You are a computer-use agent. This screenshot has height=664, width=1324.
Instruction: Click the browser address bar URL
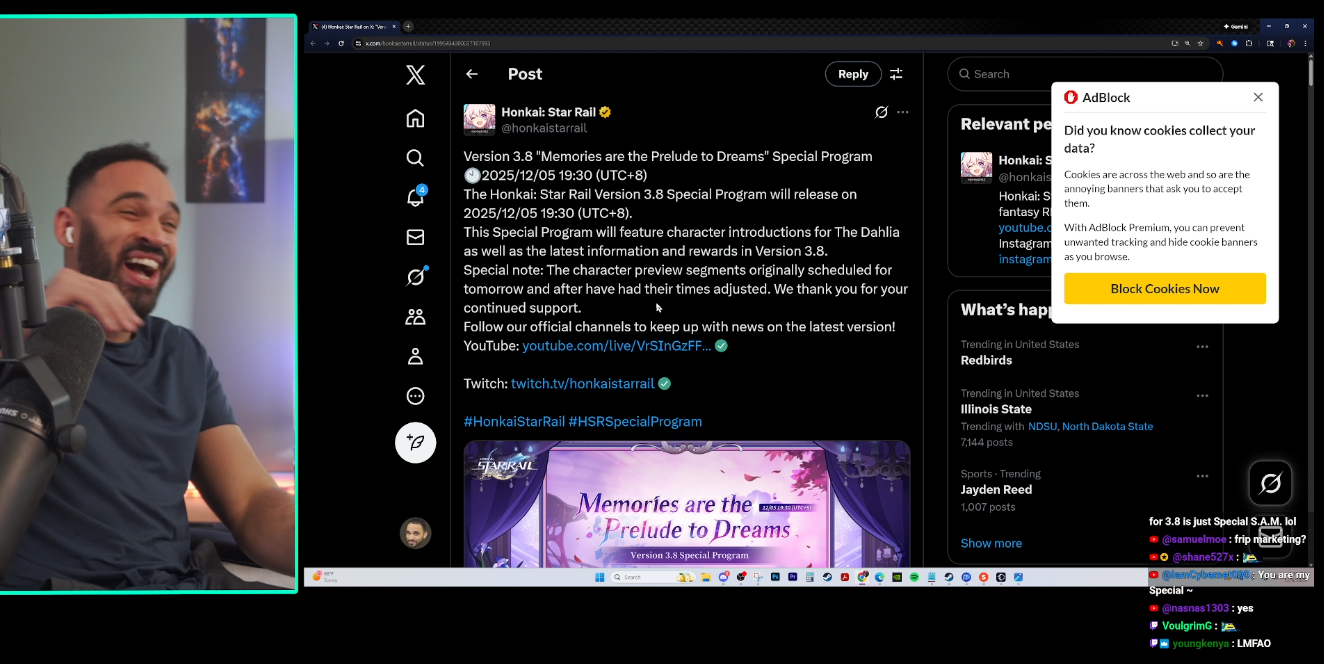(427, 44)
